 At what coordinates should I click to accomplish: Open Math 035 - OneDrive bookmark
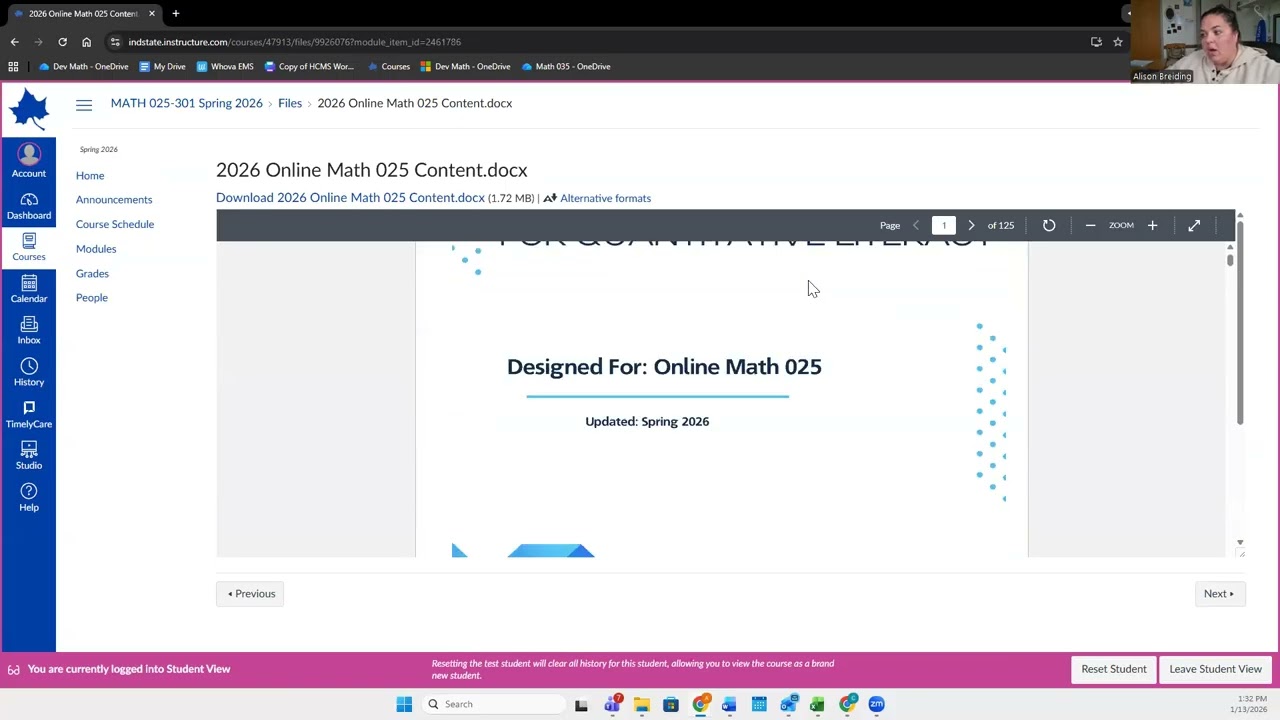click(x=566, y=67)
